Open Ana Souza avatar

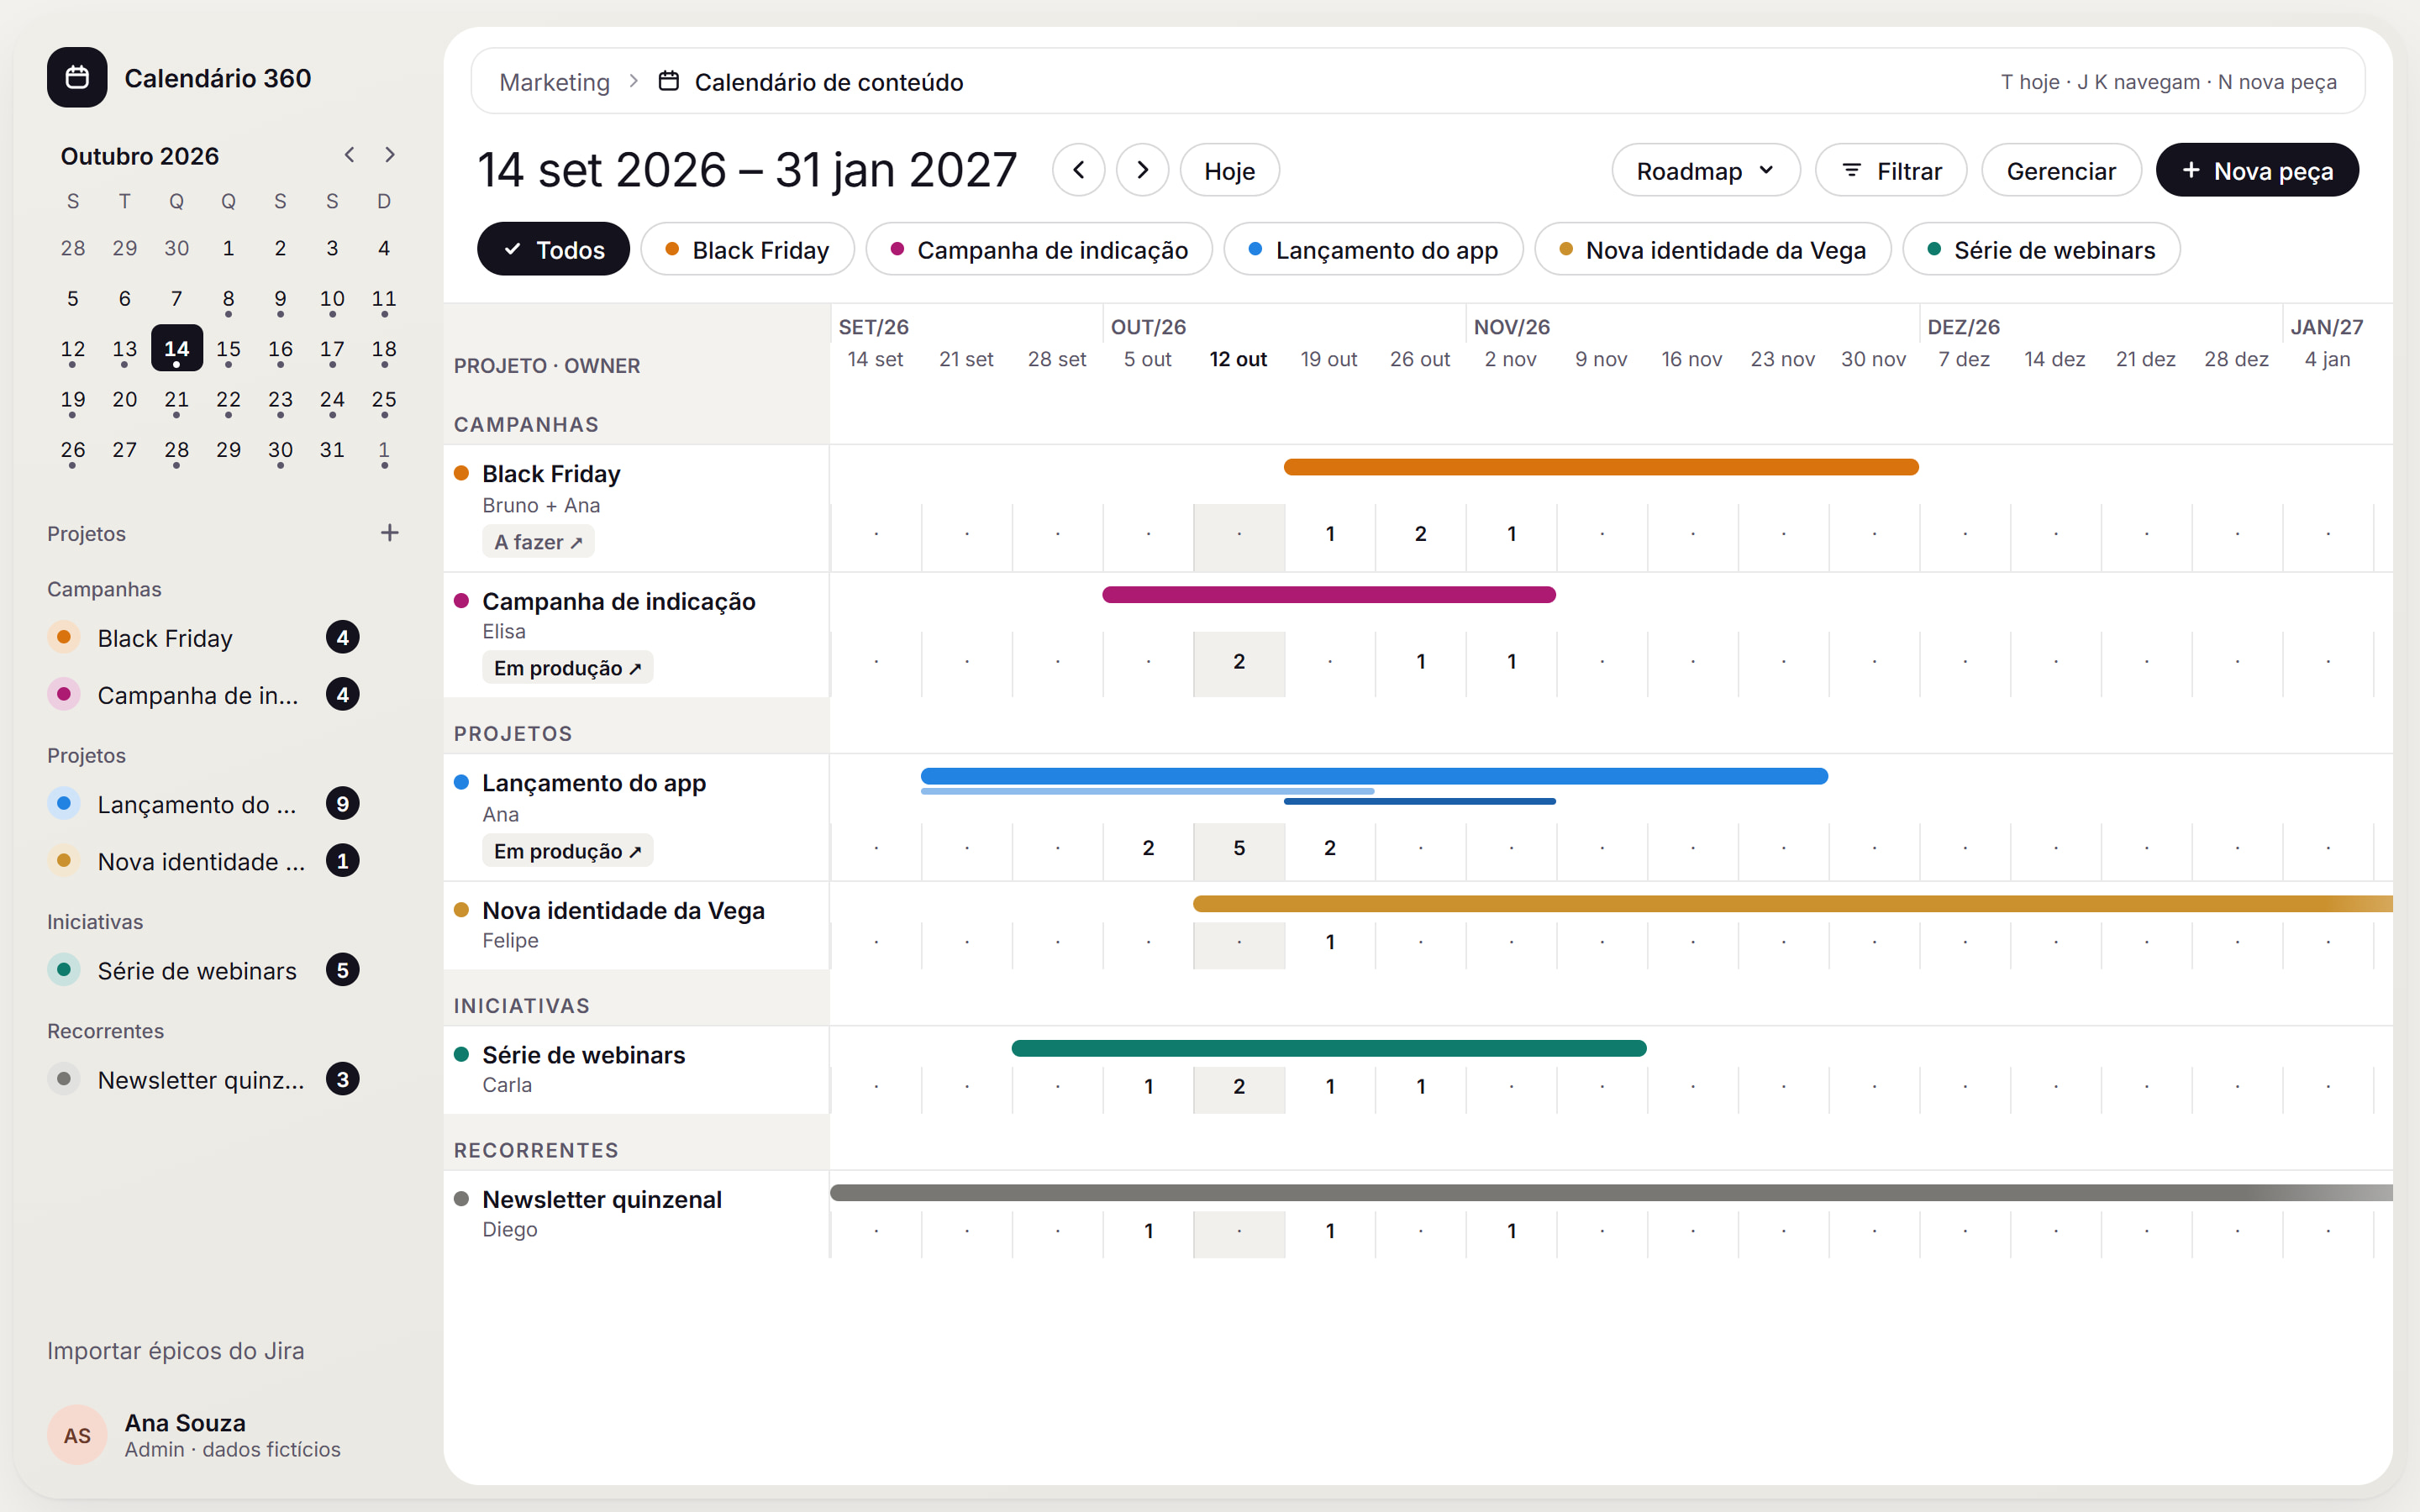77,1435
